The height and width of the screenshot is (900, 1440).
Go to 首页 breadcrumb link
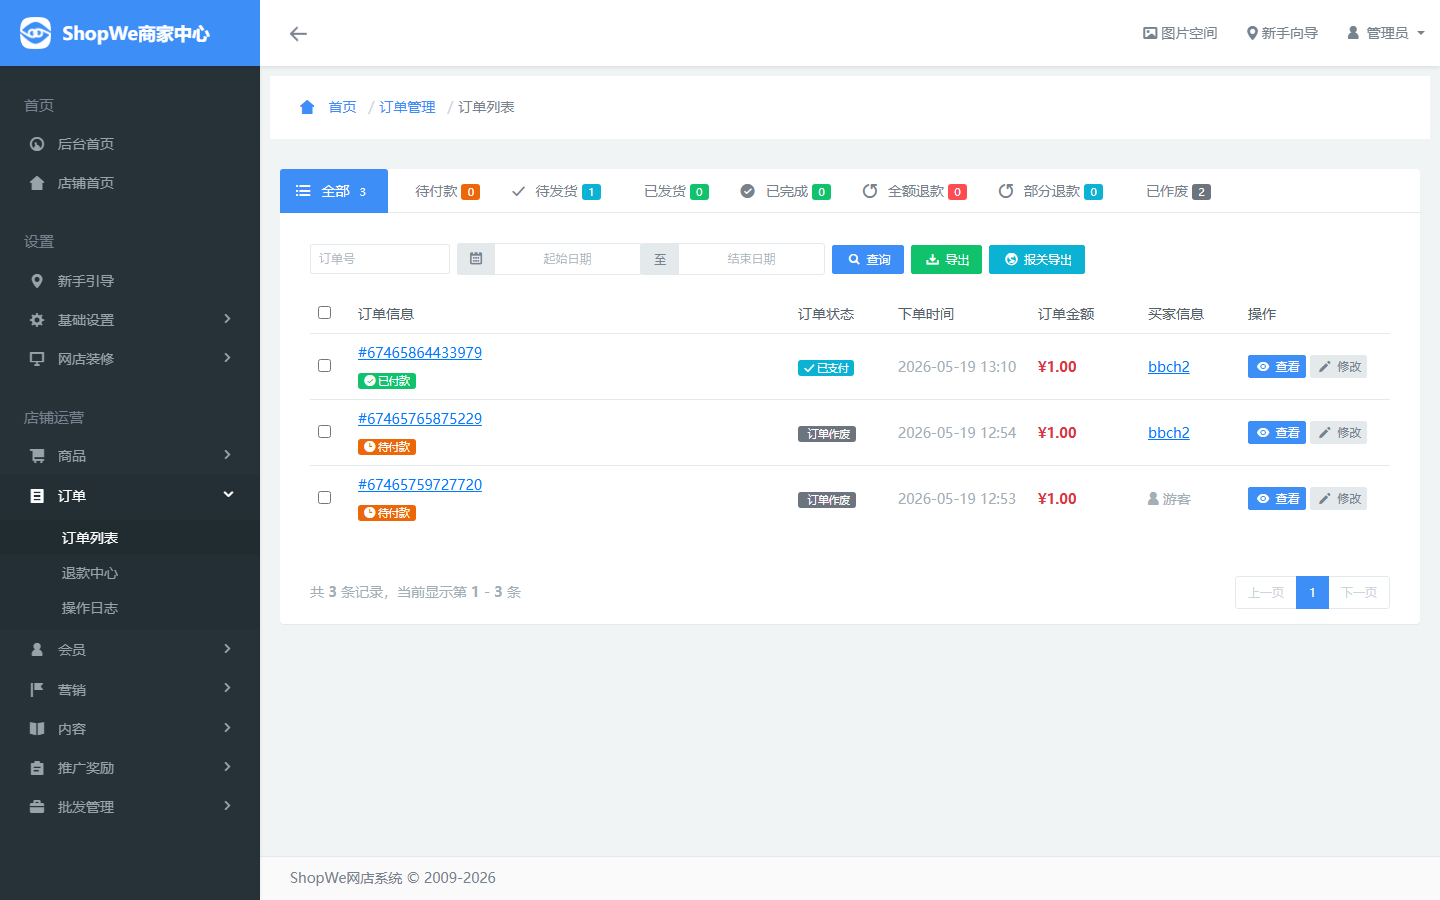[x=342, y=107]
